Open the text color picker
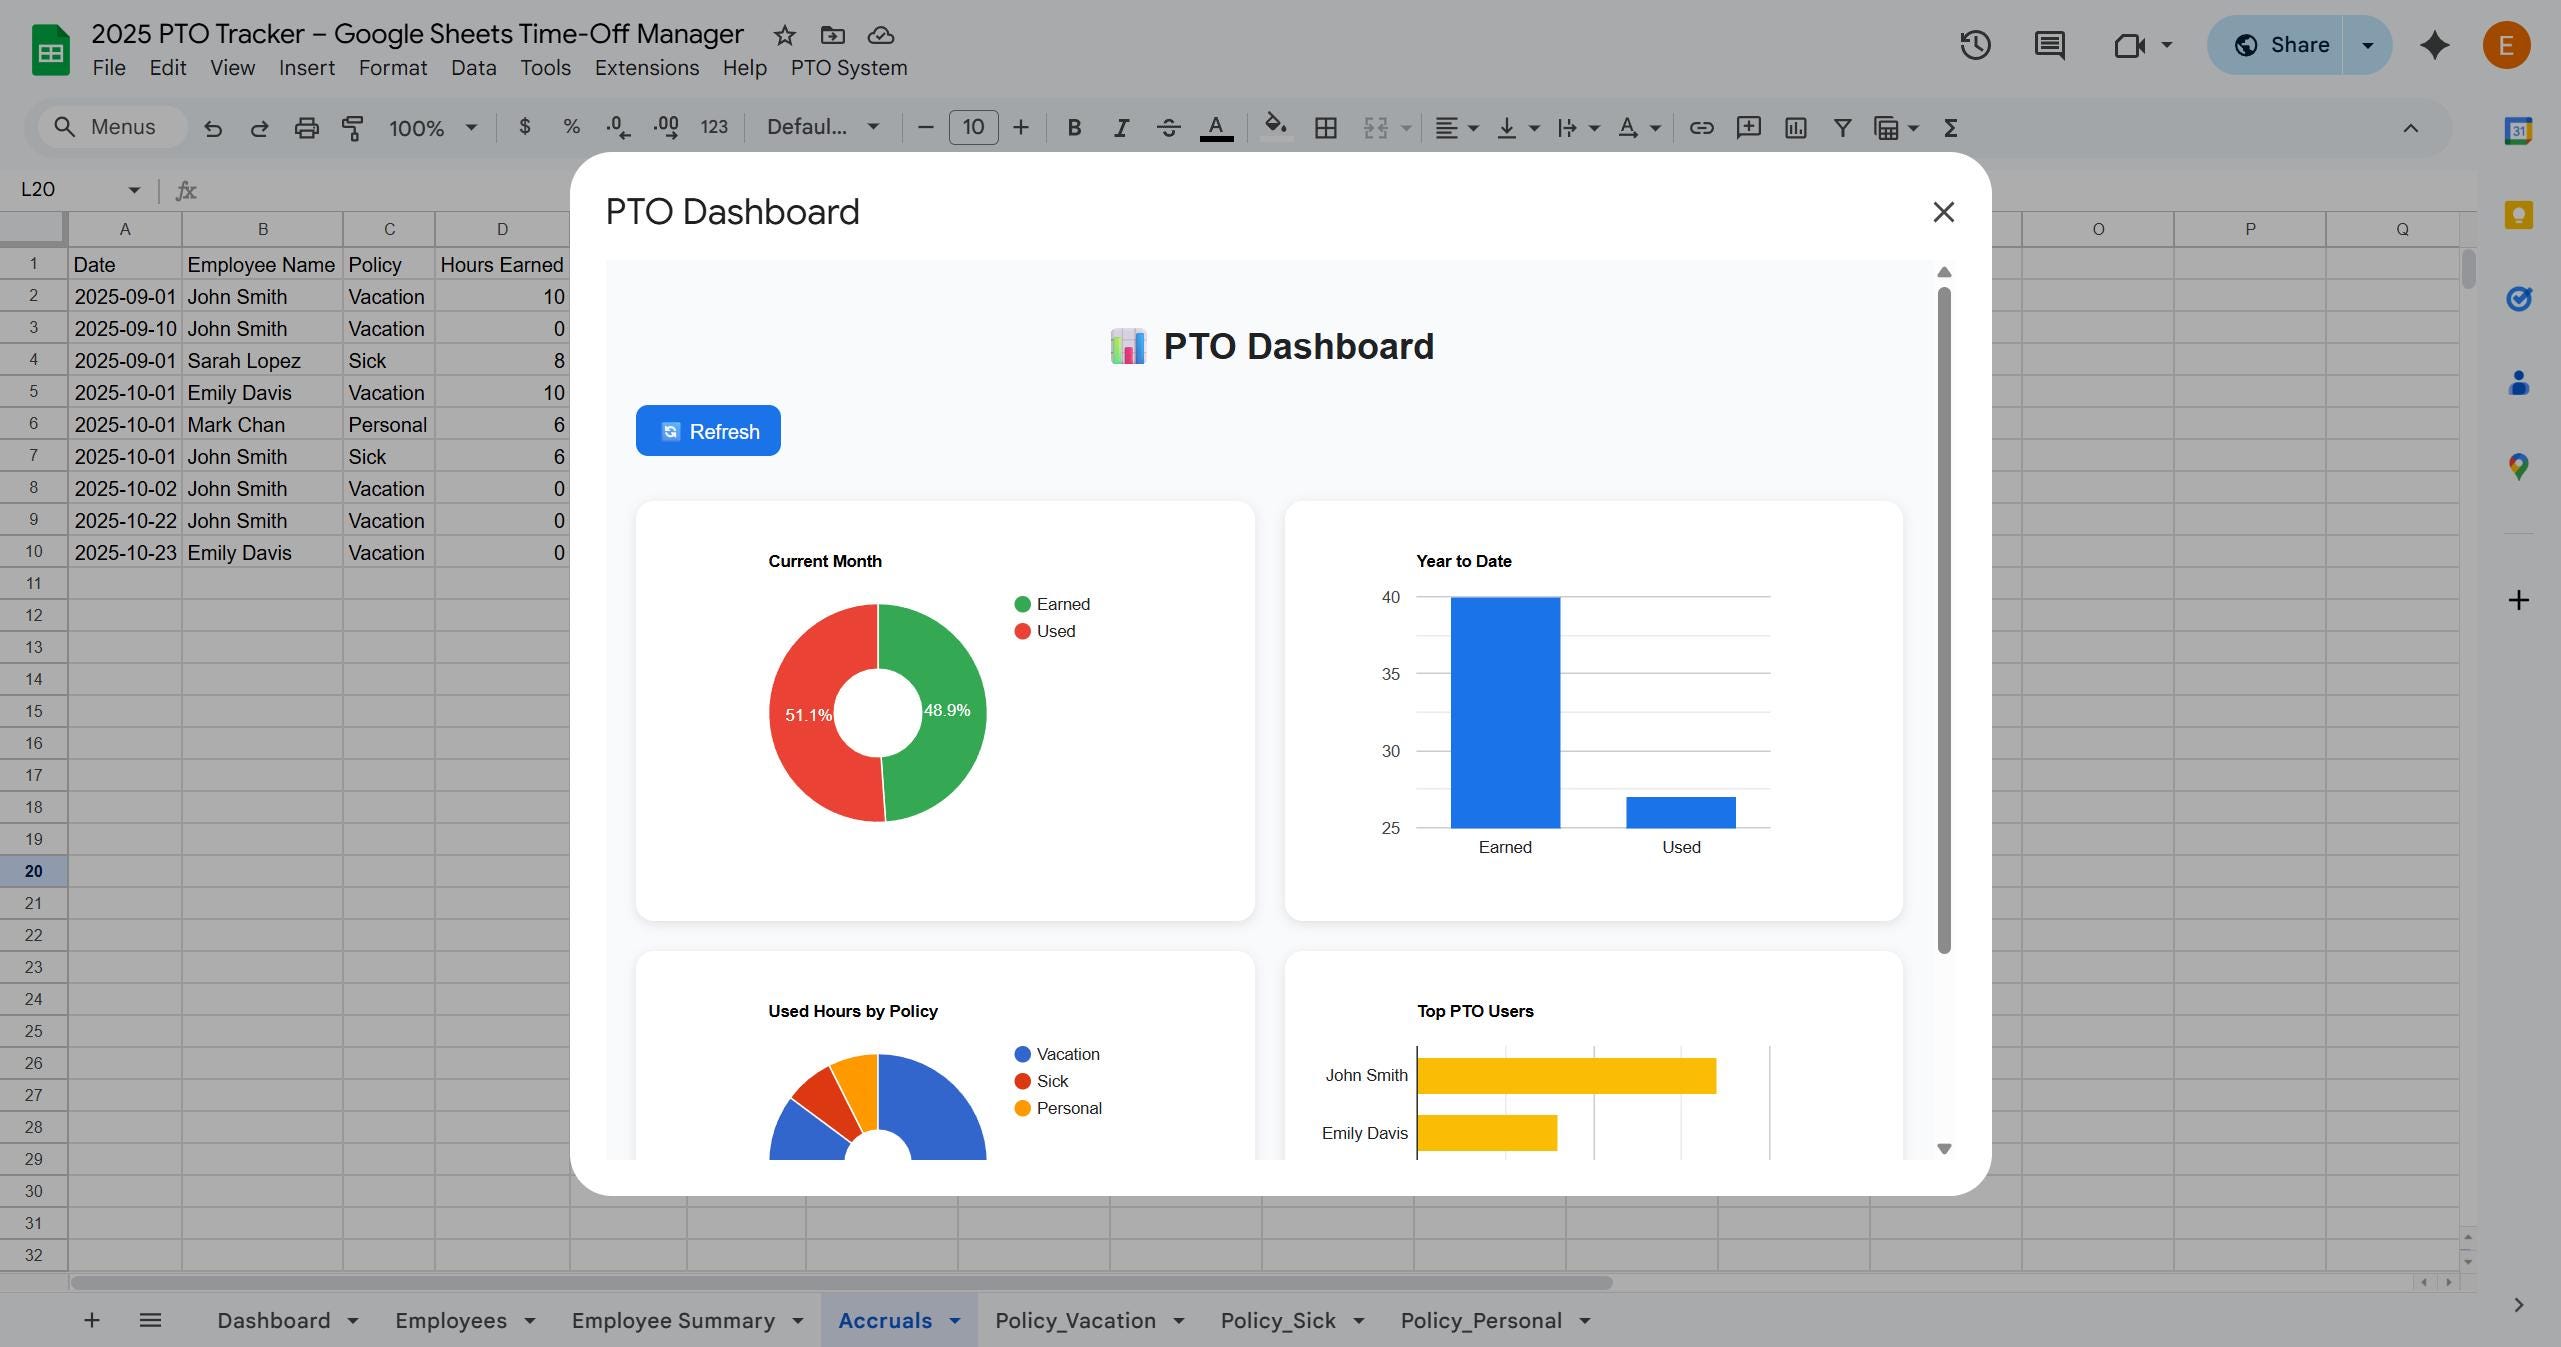Screen dimensions: 2561x1347 1216,128
